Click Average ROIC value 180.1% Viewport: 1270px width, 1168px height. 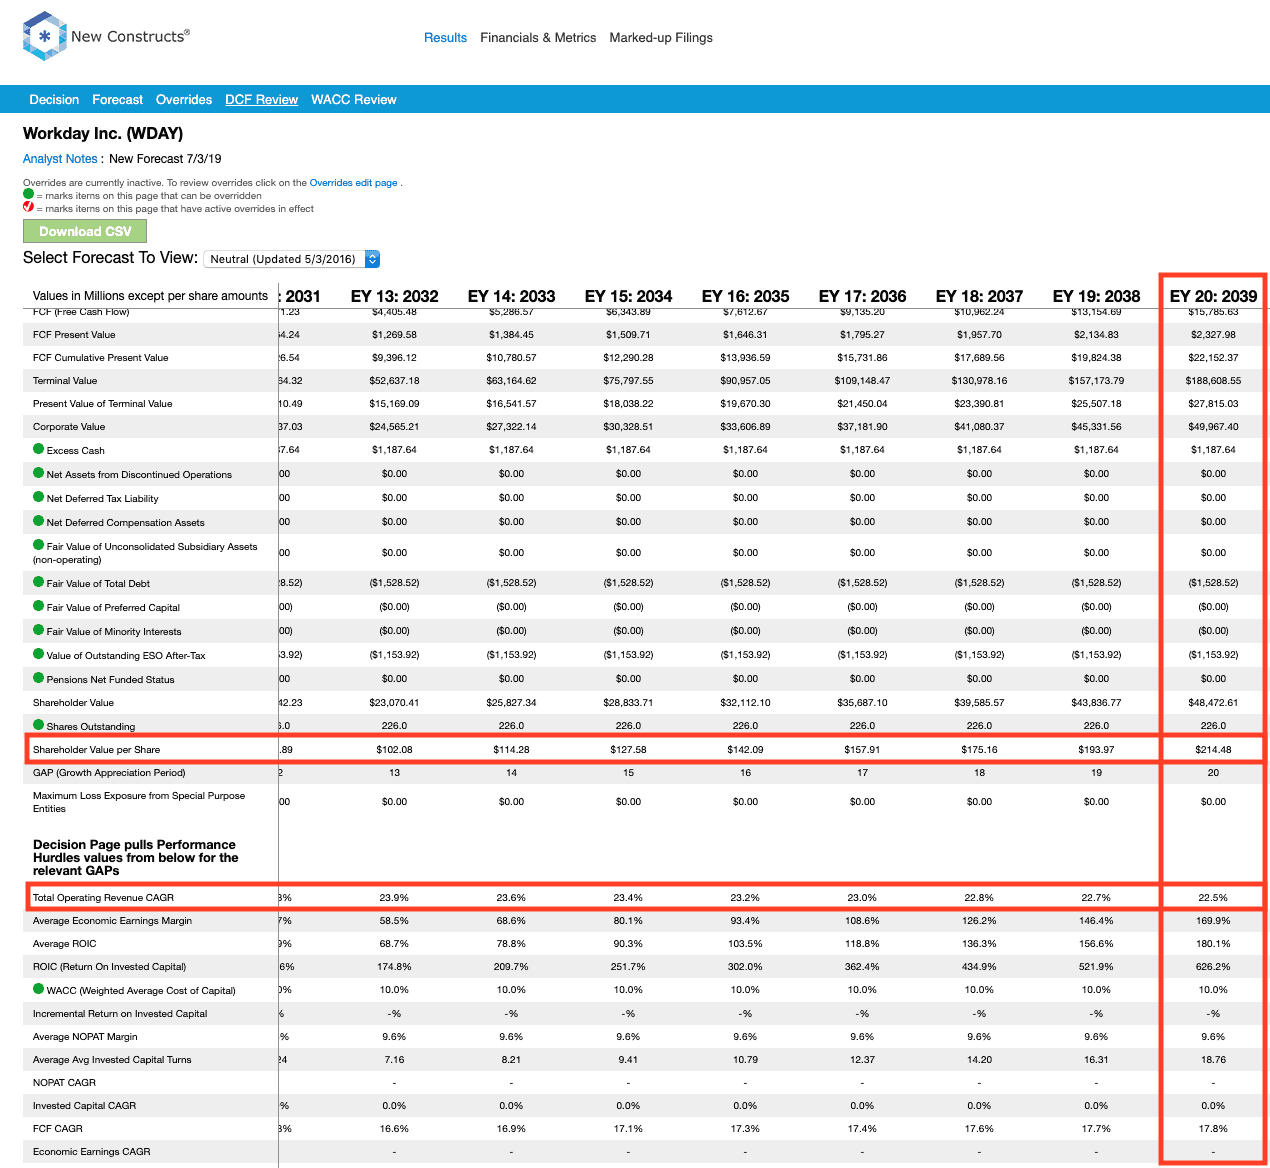point(1213,943)
